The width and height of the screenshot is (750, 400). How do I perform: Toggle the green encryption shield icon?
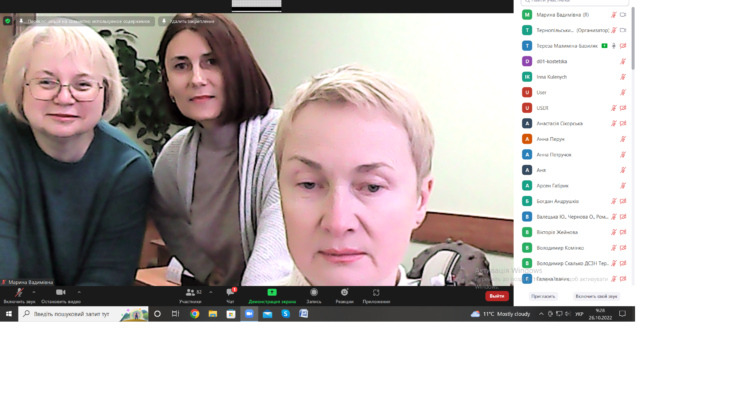pyautogui.click(x=8, y=20)
